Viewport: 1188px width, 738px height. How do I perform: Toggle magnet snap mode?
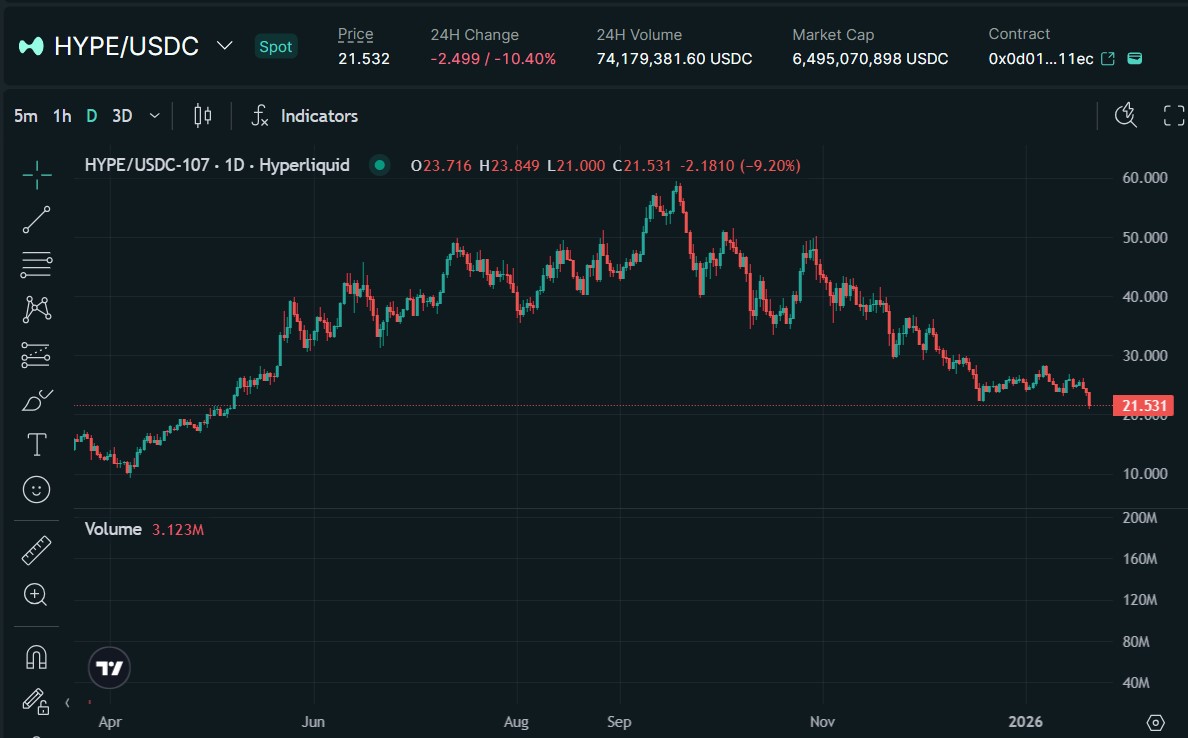point(36,657)
